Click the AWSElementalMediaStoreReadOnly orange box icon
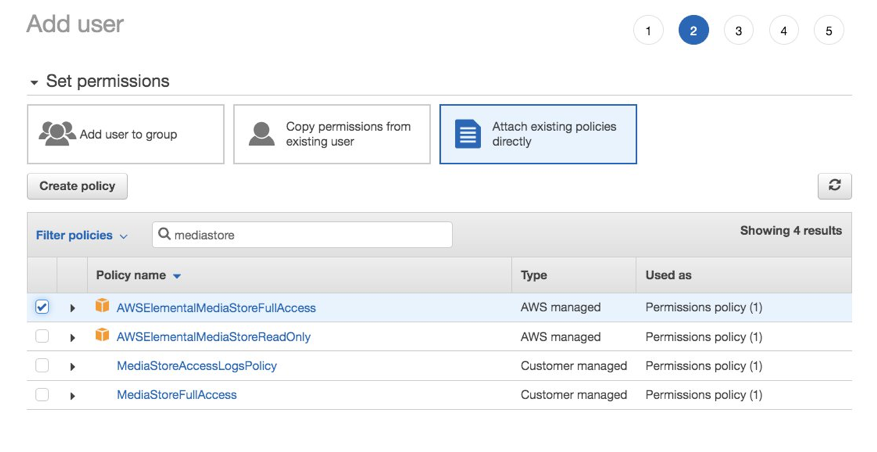The width and height of the screenshot is (877, 452). pyautogui.click(x=102, y=336)
